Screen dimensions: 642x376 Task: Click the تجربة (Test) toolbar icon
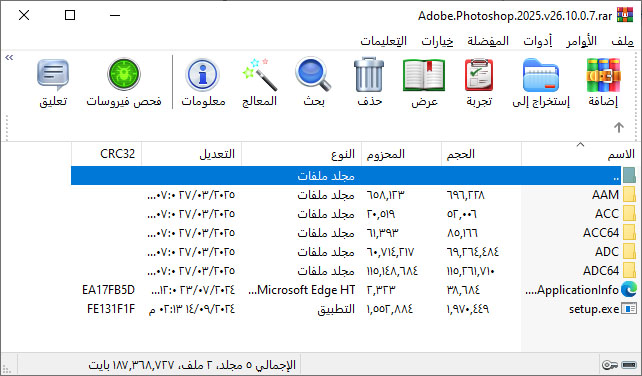479,75
